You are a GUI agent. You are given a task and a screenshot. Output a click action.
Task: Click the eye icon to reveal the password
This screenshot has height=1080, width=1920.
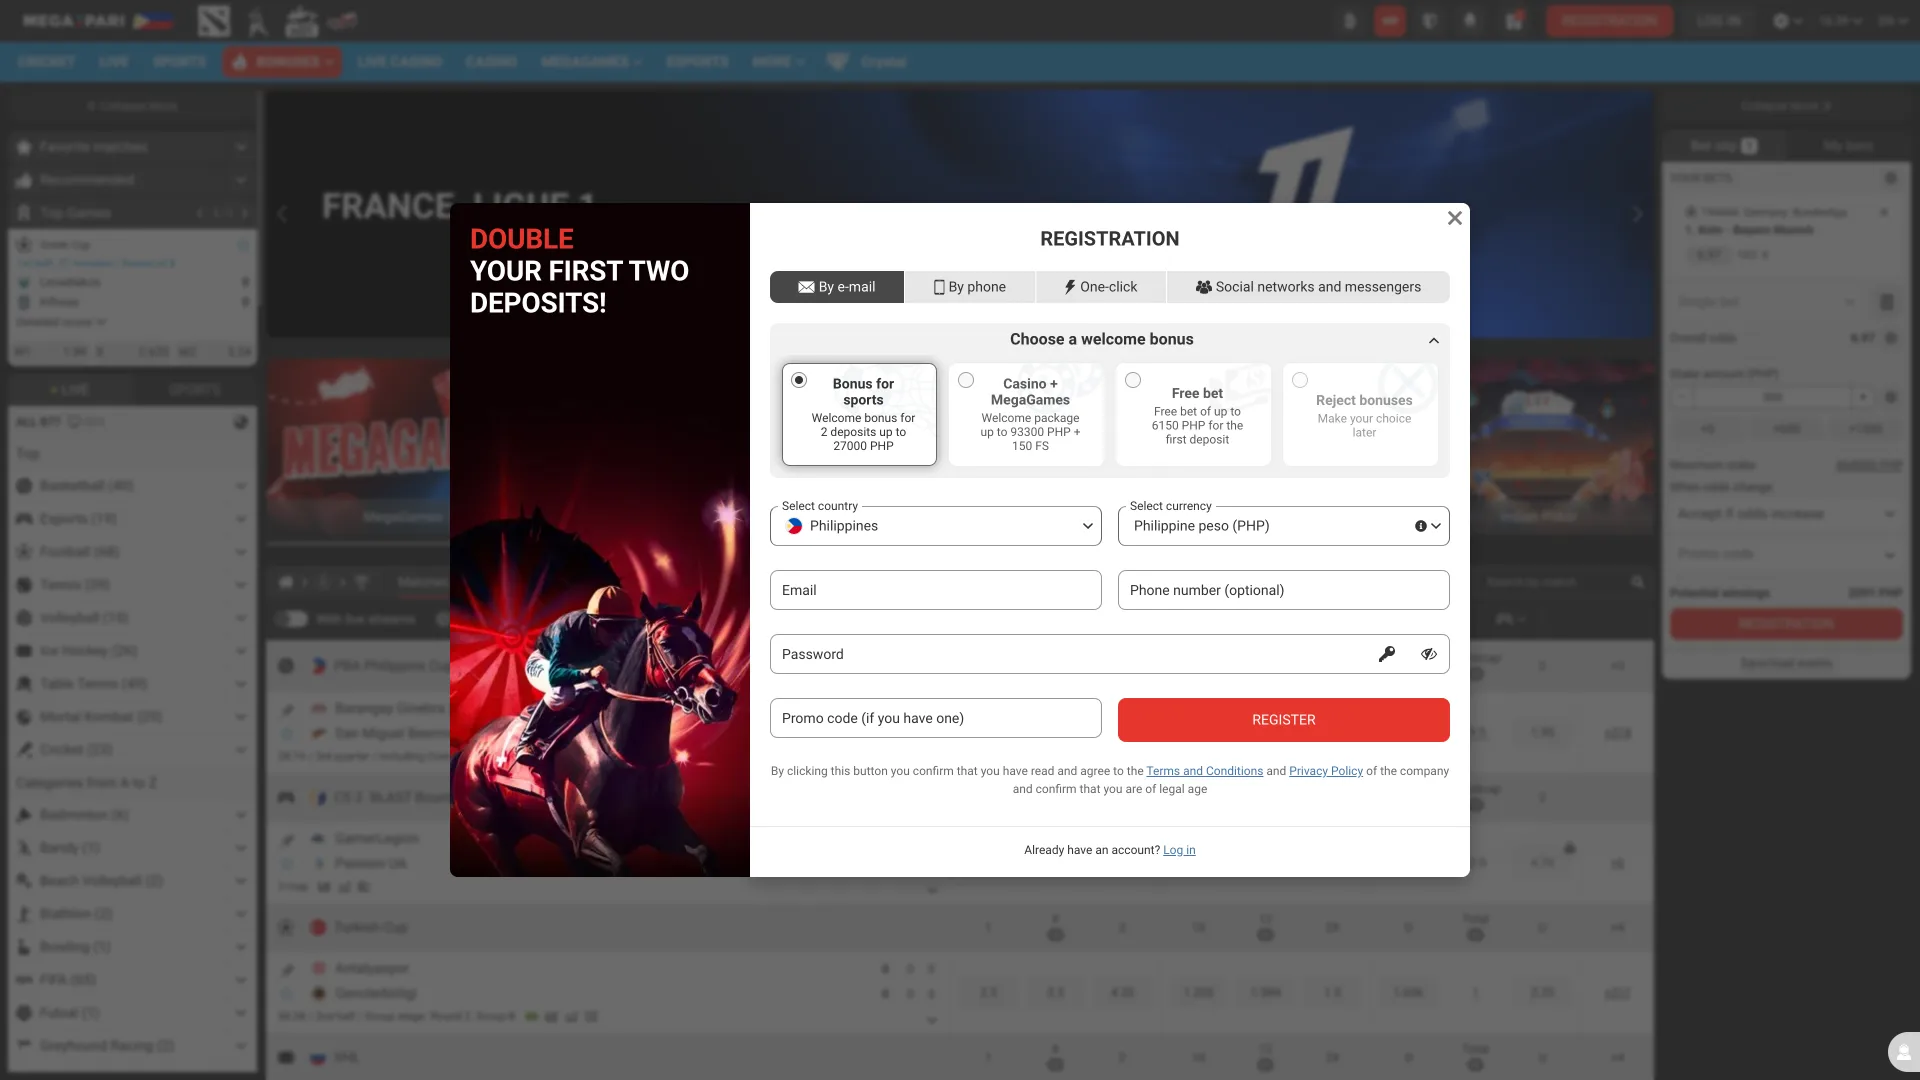[x=1428, y=654]
